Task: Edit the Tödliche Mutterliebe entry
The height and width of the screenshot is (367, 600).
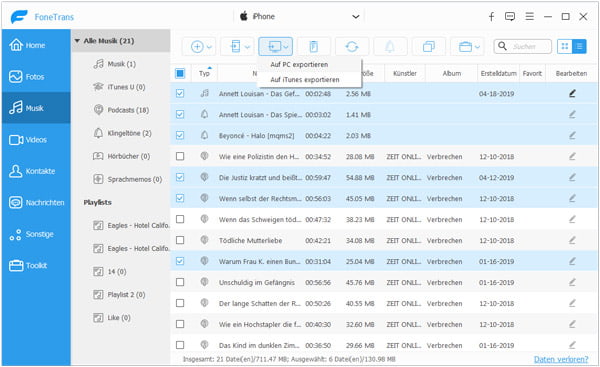Action: [572, 240]
